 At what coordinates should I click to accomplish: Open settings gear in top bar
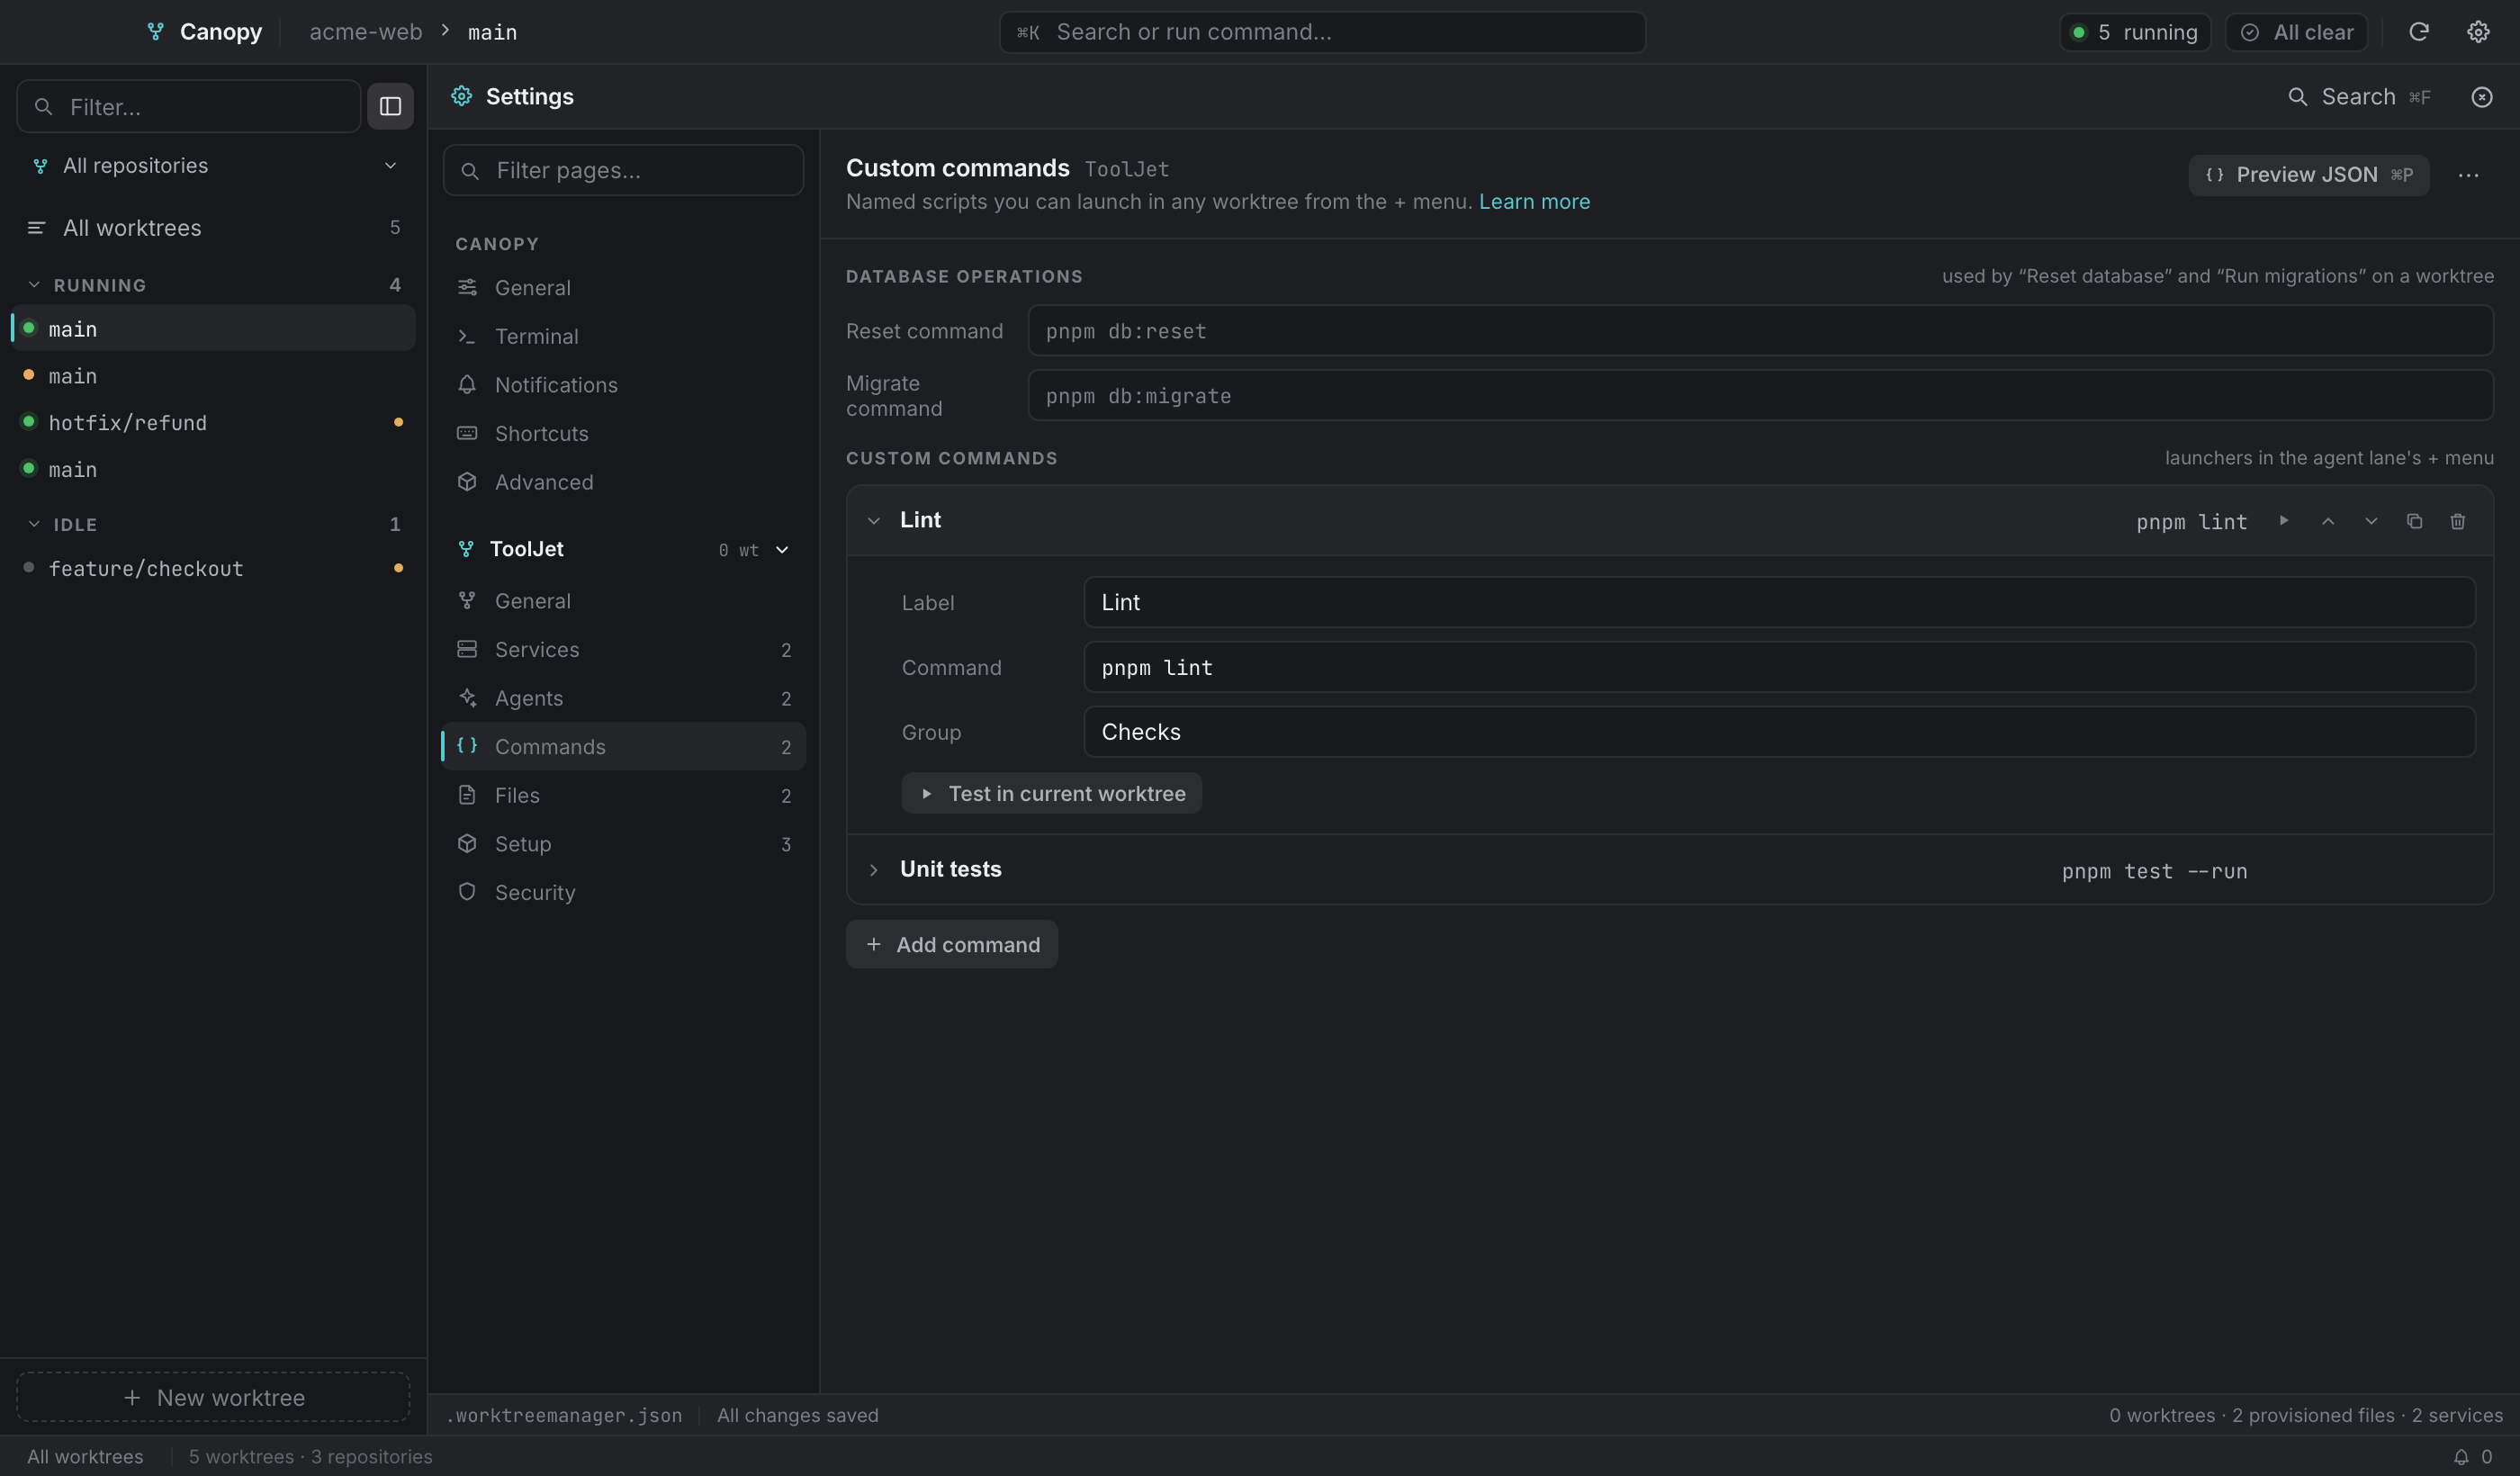(2477, 32)
